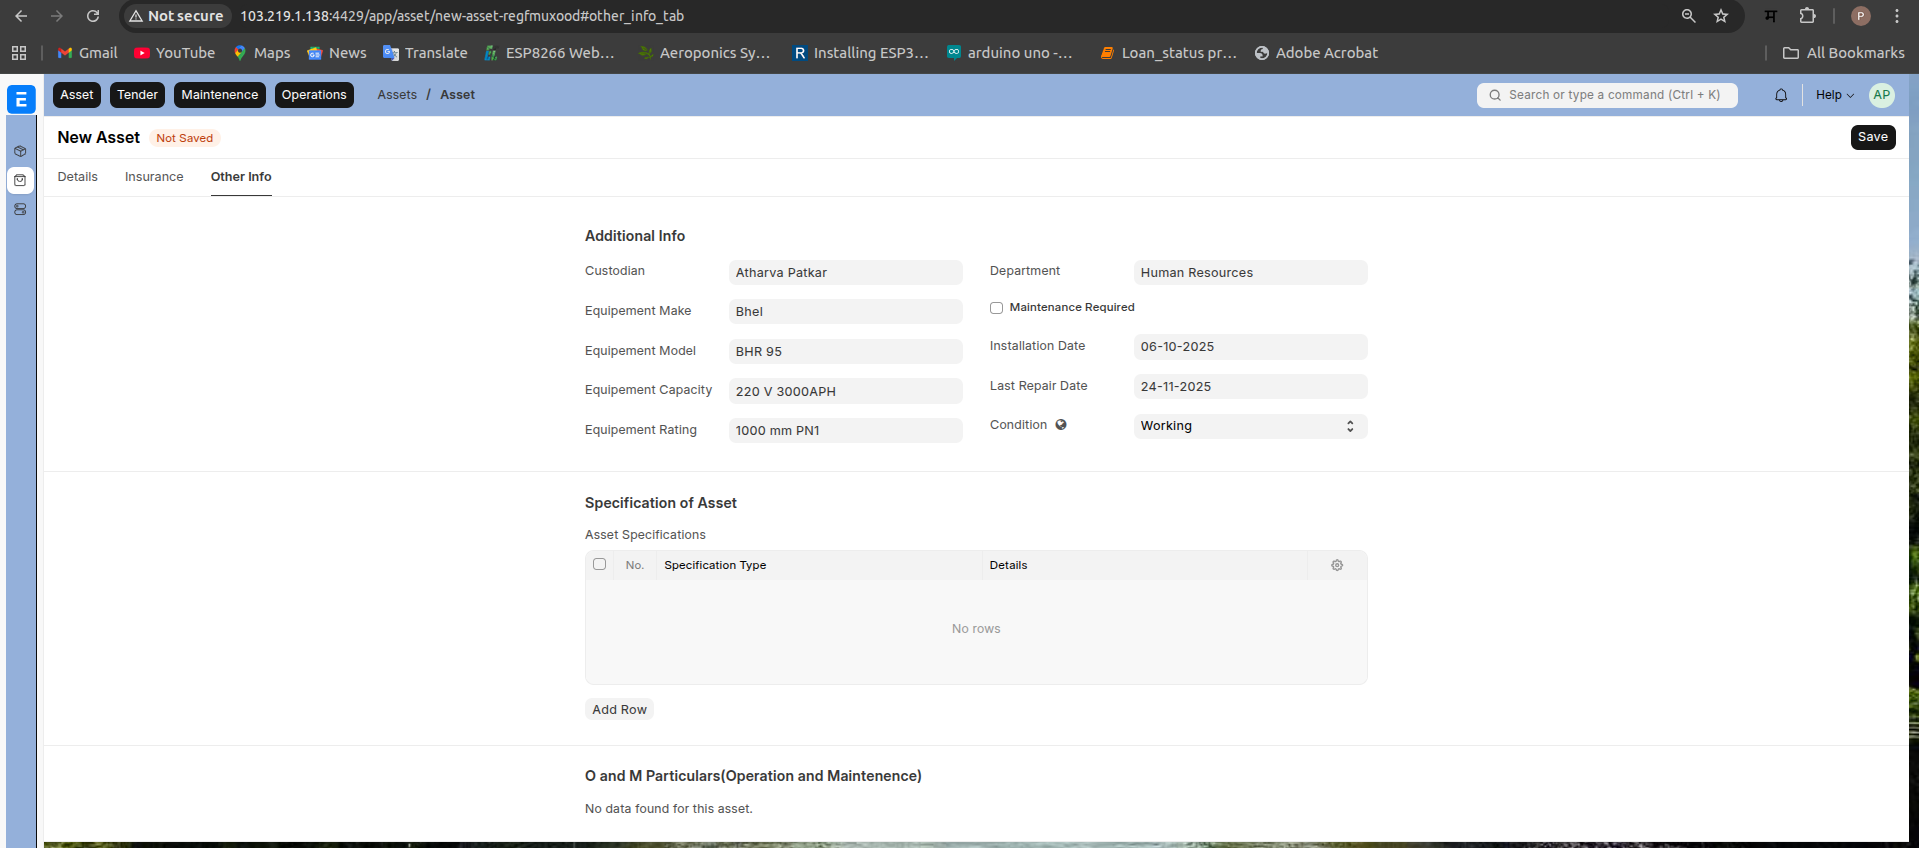The image size is (1919, 848).
Task: Tick the select-all checkbox in specifications table
Action: pos(599,564)
